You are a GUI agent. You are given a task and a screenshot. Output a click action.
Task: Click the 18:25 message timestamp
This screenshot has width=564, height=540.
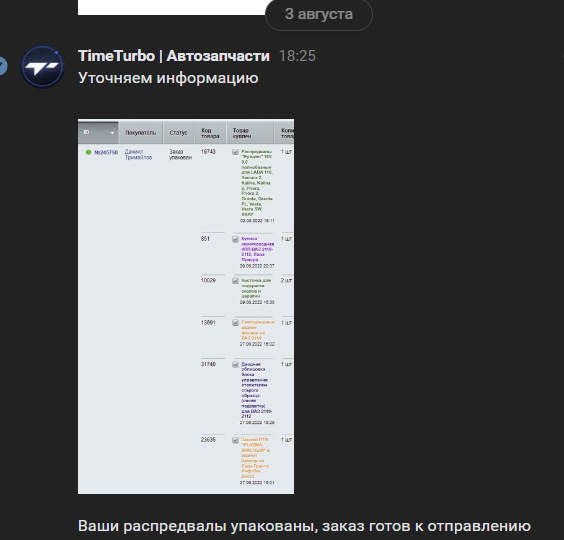tap(297, 56)
